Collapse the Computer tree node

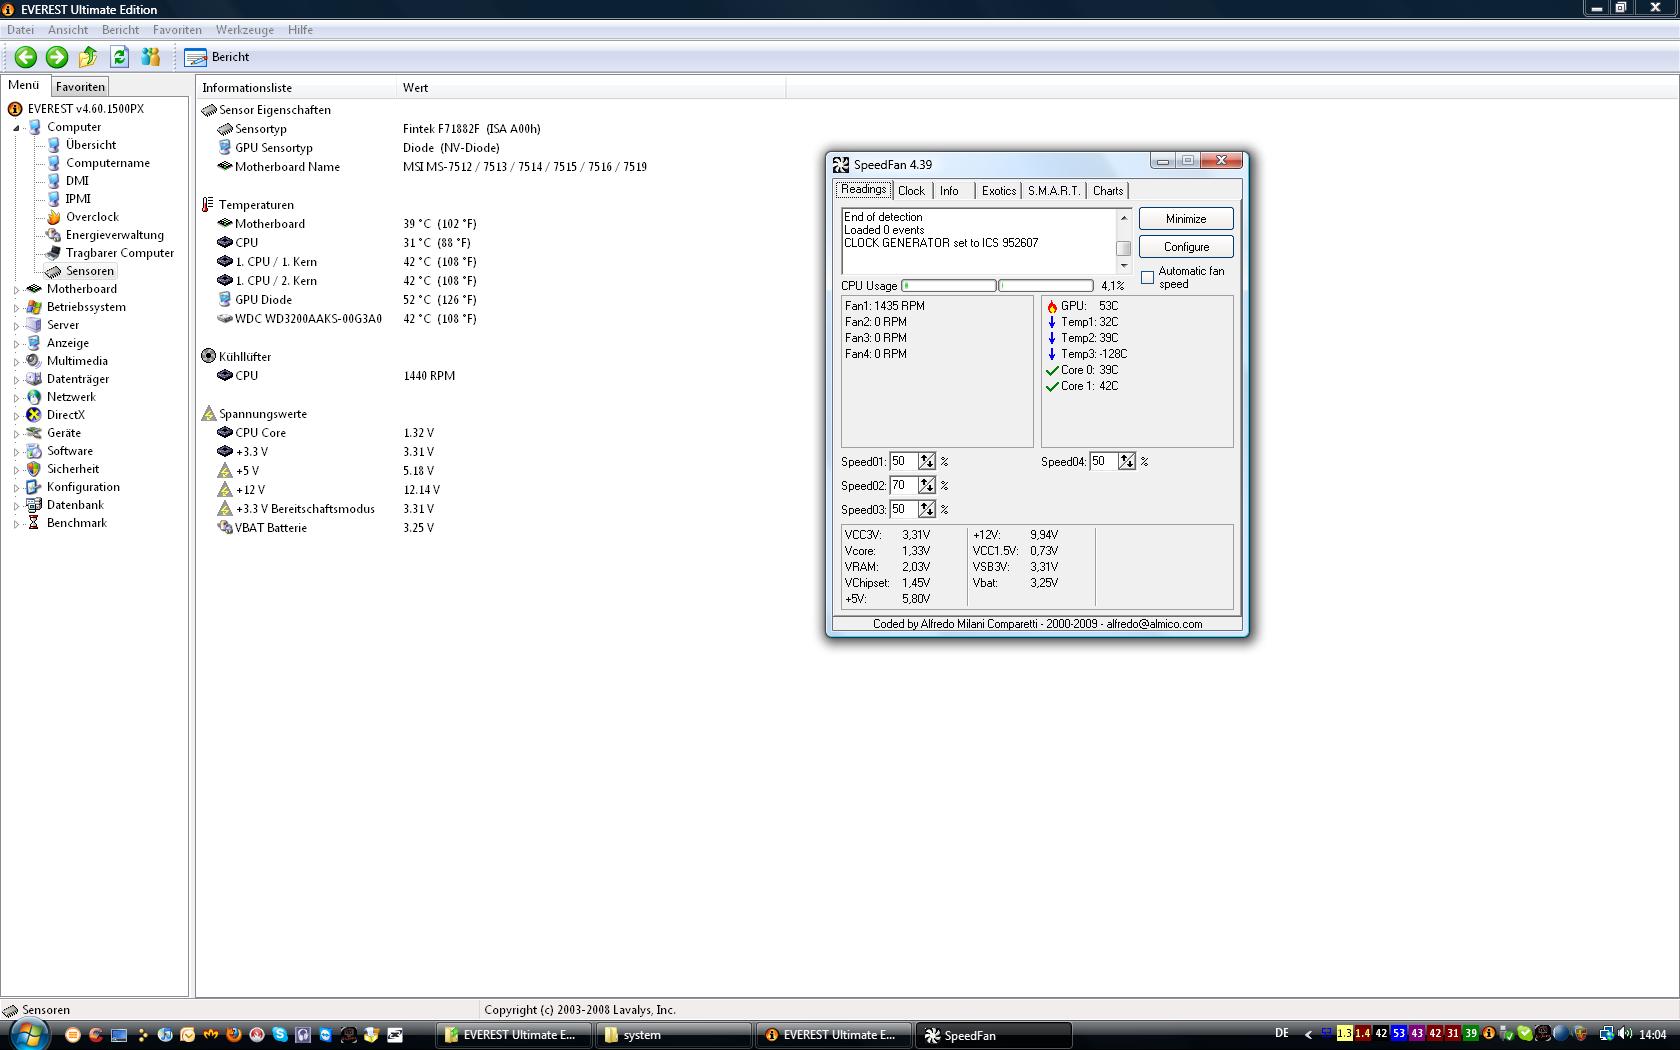[x=16, y=128]
